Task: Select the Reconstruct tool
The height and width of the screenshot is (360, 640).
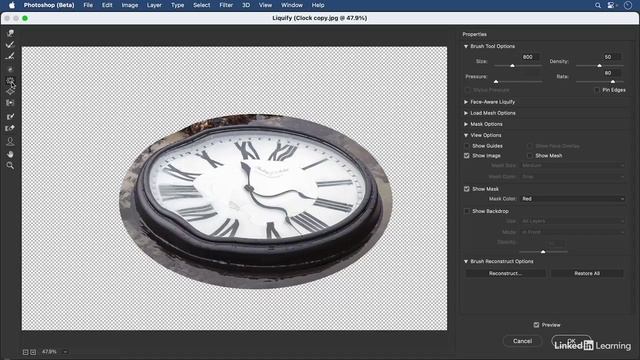Action: (x=10, y=44)
